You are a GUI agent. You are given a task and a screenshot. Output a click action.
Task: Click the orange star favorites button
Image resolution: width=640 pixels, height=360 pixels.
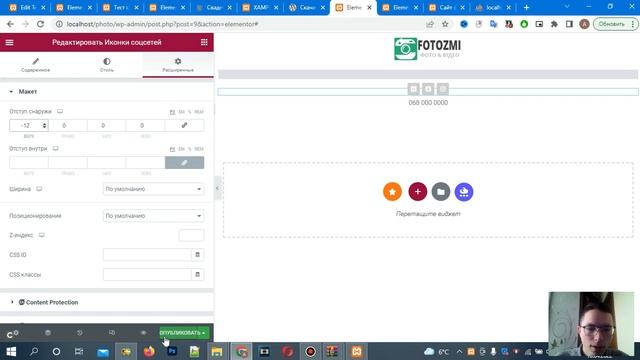[x=392, y=191]
